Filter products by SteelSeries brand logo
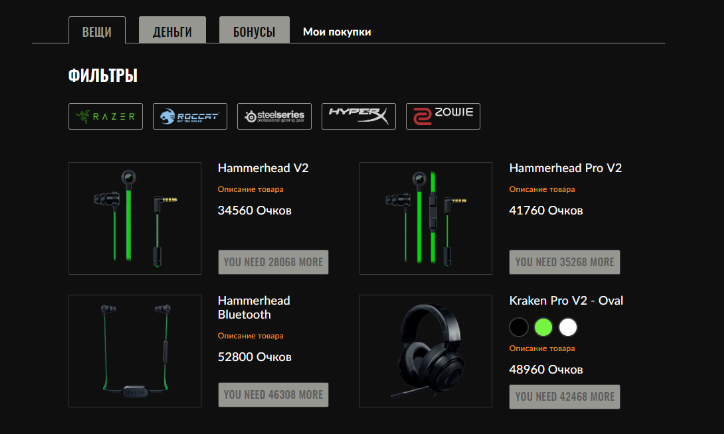Viewport: 724px width, 434px height. [x=274, y=117]
